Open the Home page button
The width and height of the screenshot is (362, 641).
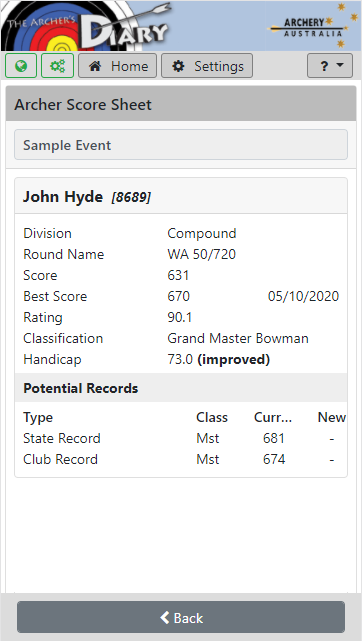point(117,65)
